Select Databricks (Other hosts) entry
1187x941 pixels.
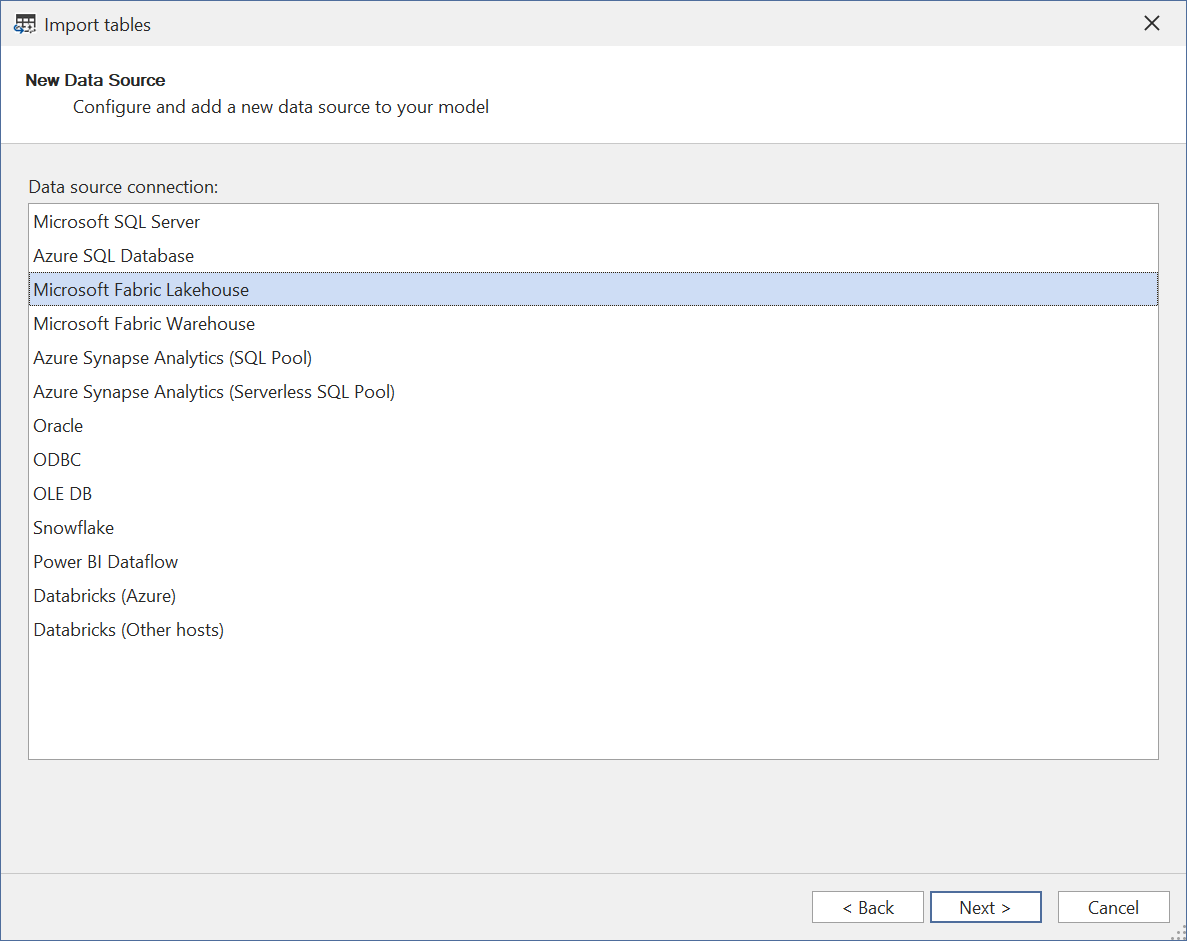point(594,631)
